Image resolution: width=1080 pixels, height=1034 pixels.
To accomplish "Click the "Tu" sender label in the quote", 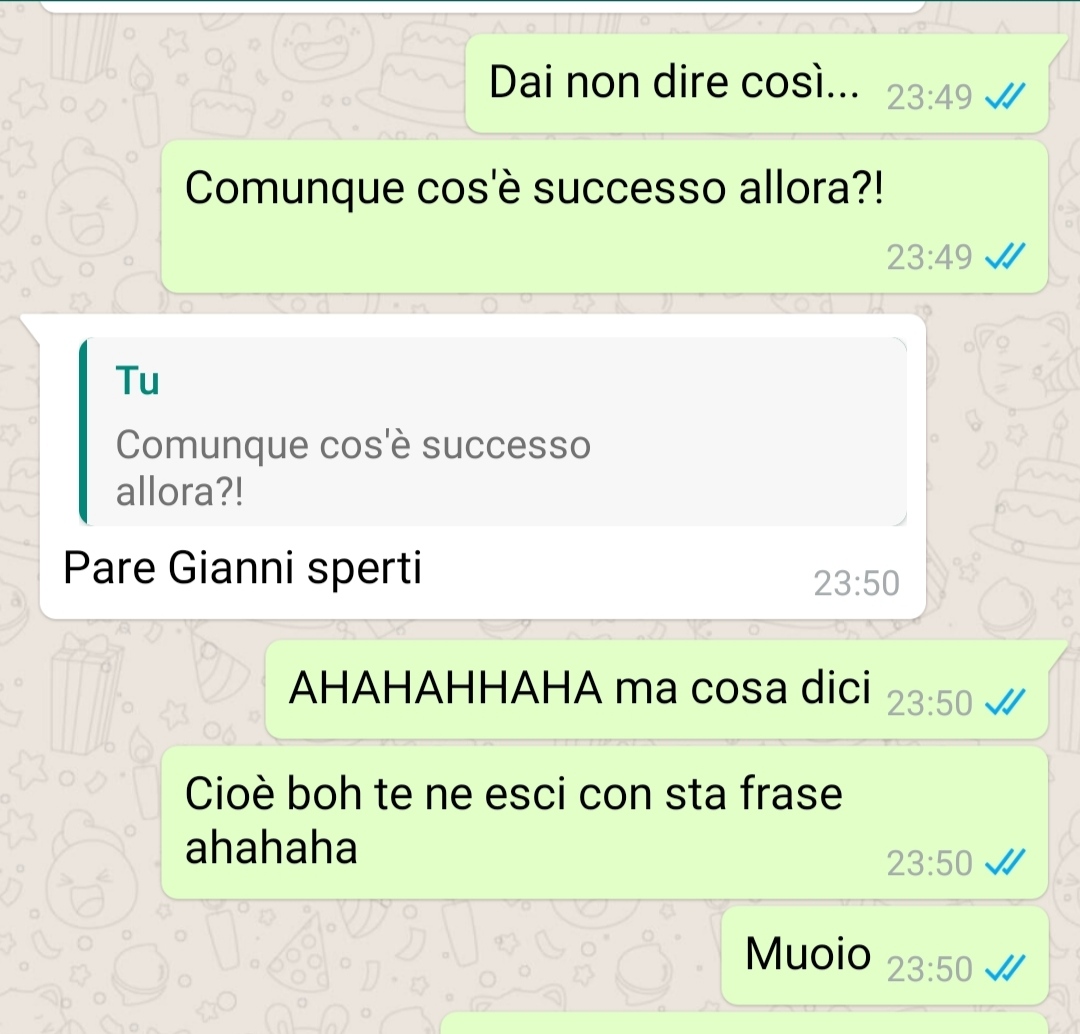I will 138,381.
